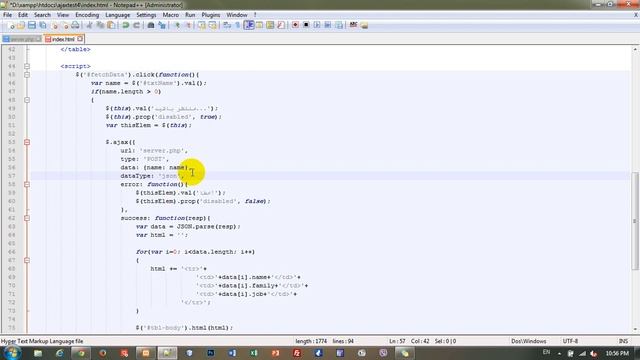This screenshot has width=640, height=360.
Task: Click the Print toolbar icon
Action: (75, 25)
